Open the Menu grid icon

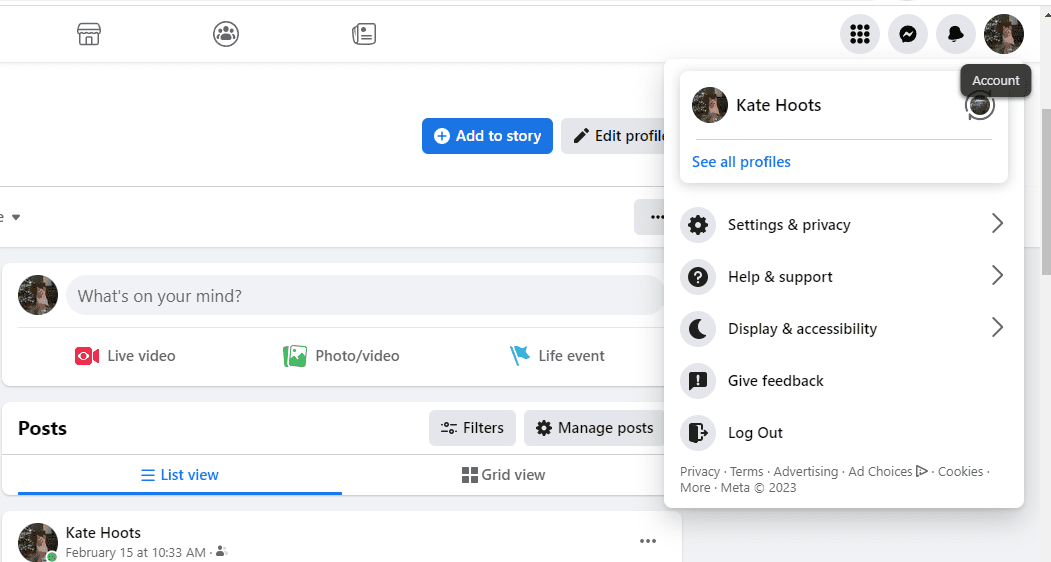point(860,34)
